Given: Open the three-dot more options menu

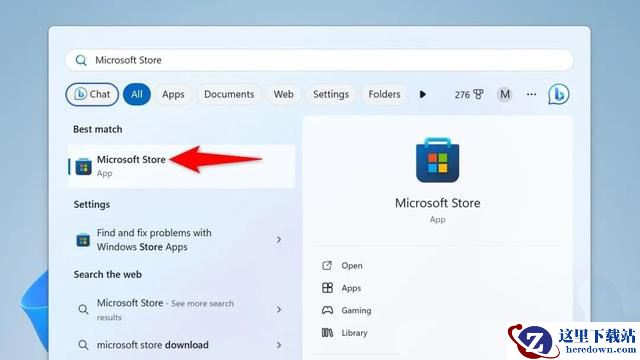Looking at the screenshot, I should click(531, 94).
